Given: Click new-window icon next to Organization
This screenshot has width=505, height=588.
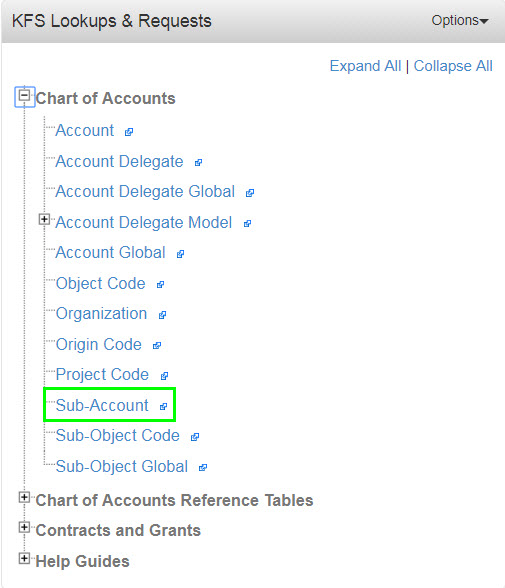Looking at the screenshot, I should [162, 315].
